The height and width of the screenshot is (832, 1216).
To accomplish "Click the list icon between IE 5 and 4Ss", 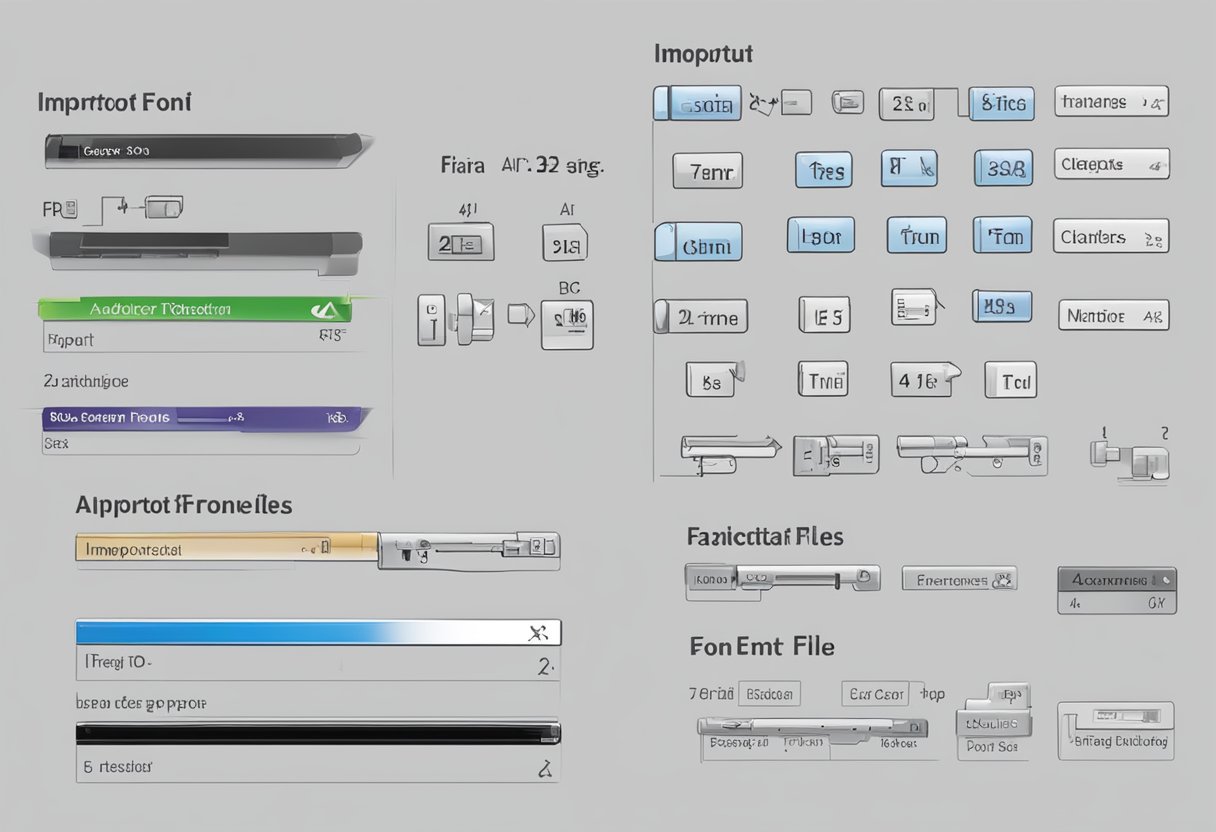I will 915,307.
